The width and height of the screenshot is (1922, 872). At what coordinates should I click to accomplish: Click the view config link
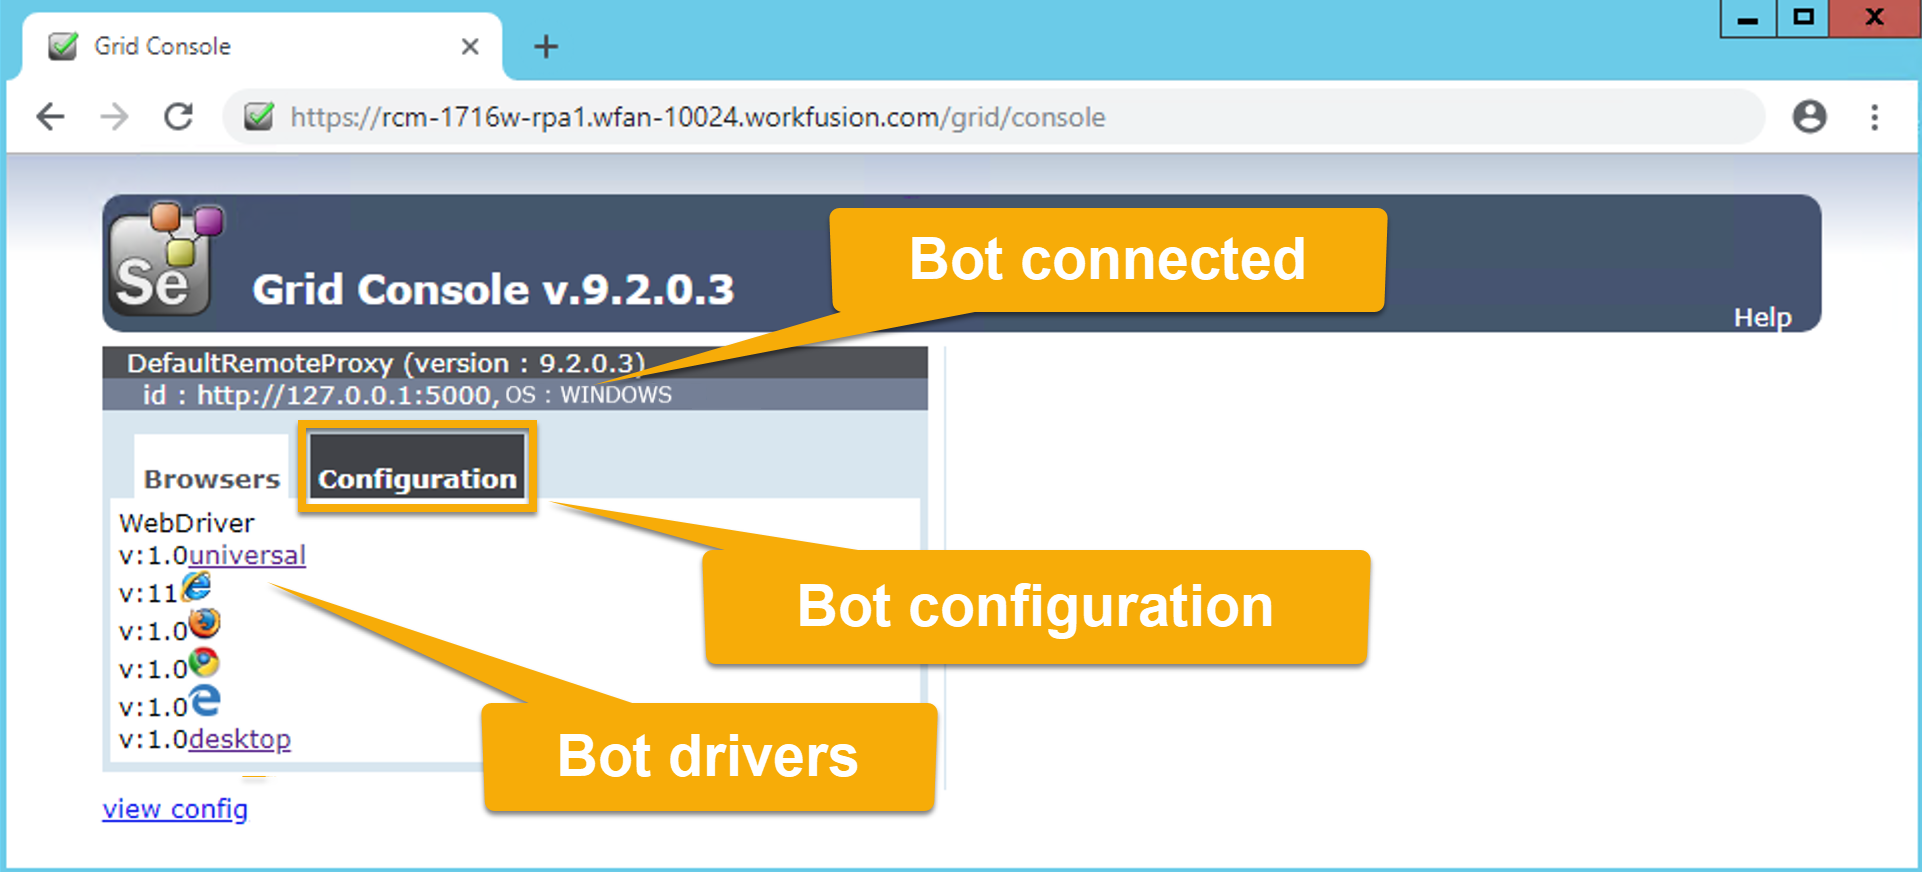click(175, 808)
